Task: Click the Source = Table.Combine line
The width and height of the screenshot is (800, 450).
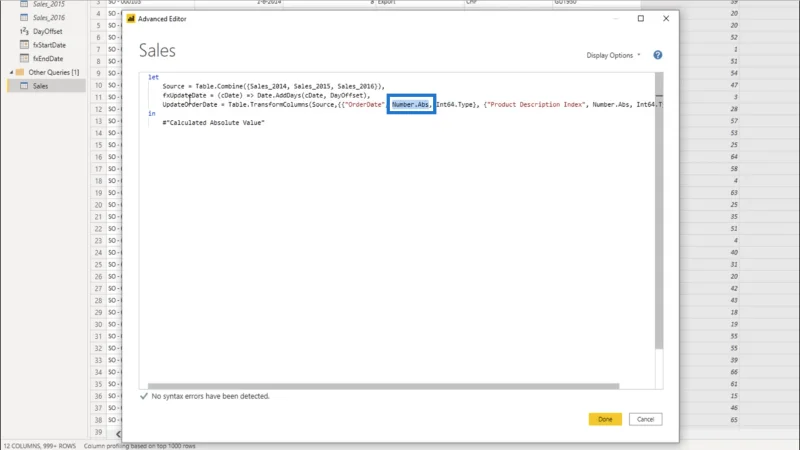Action: coord(273,86)
